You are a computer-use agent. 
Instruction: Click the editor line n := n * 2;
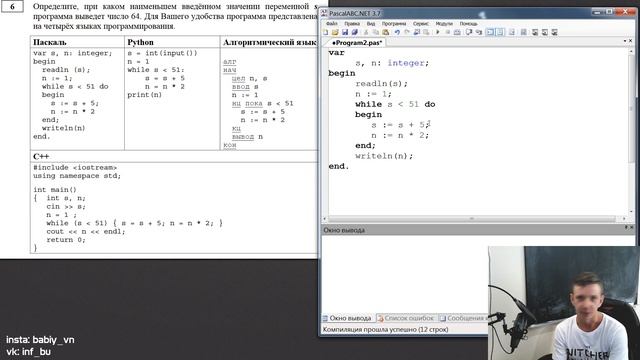pyautogui.click(x=400, y=135)
